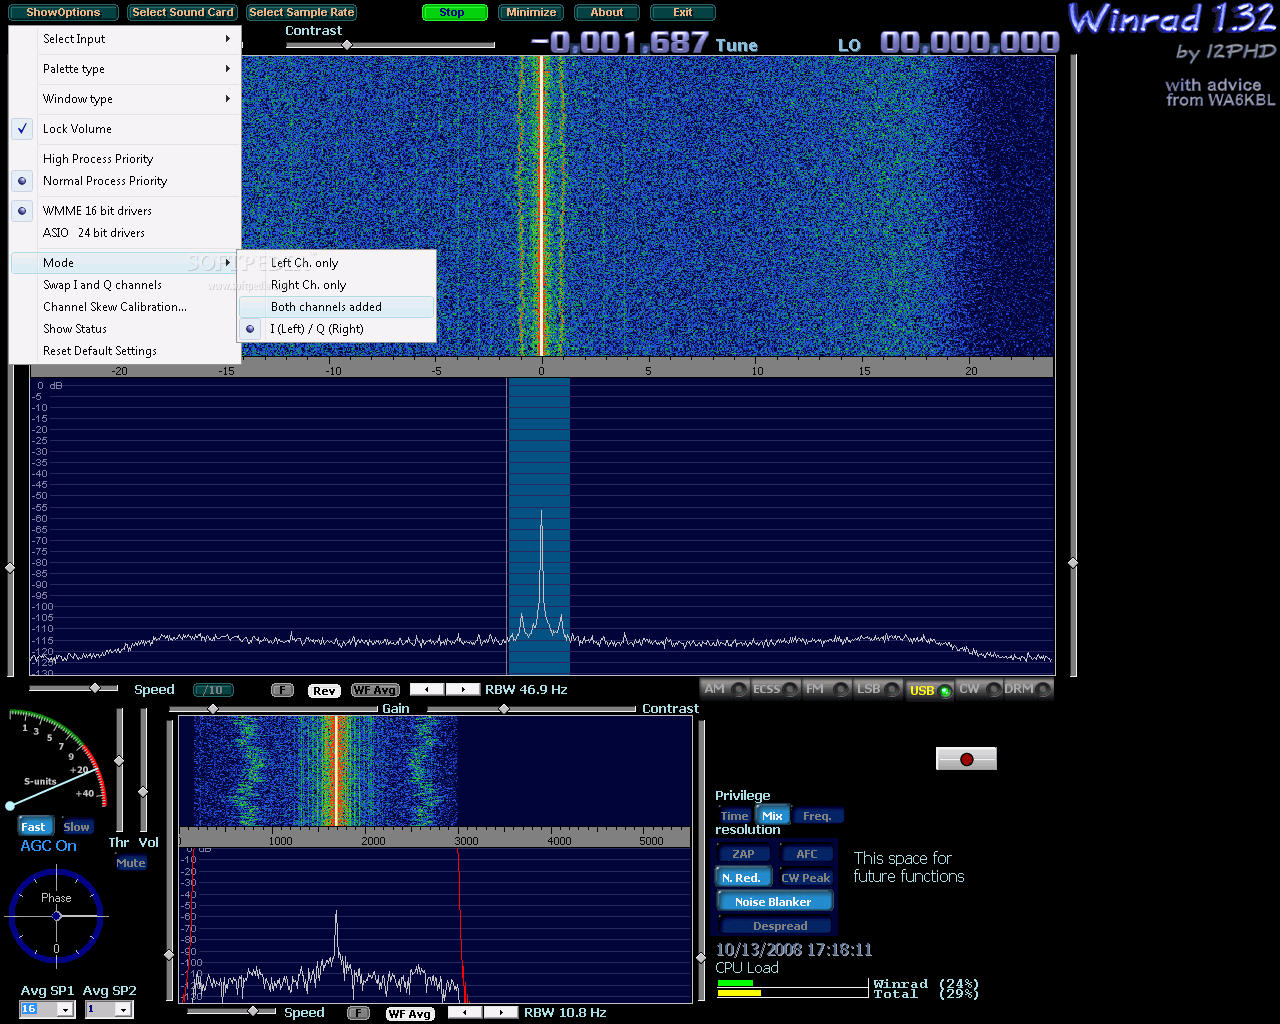Select I (Left) / Q (Right) mode
1280x1024 pixels.
[337, 329]
